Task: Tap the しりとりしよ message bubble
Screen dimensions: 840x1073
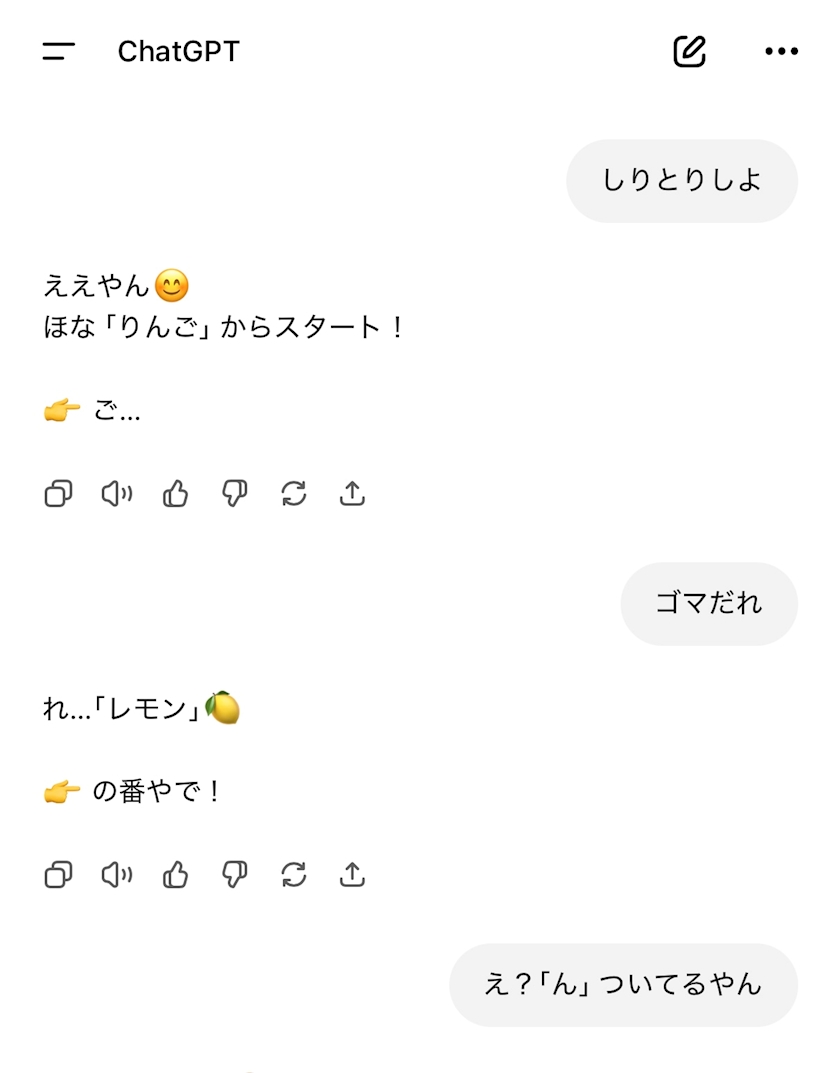Action: (682, 181)
